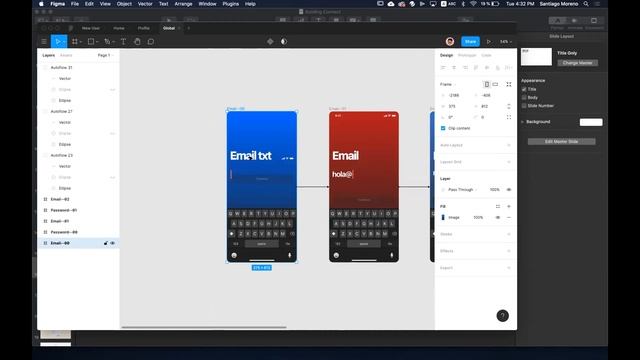The width and height of the screenshot is (640, 360).
Task: Add Export setting with plus icon
Action: point(509,268)
